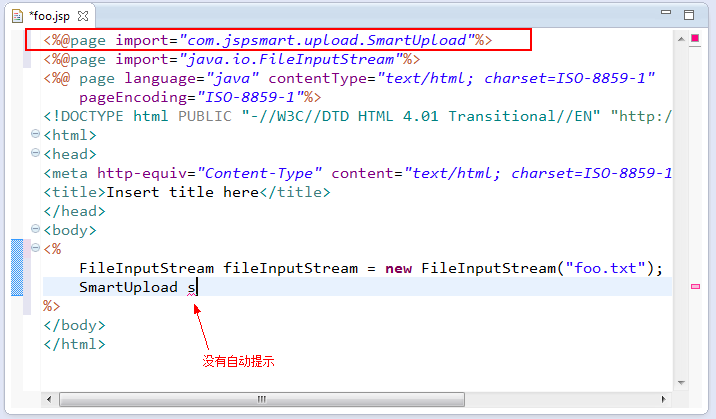Place cursor in pageEncoding="ISO-8859-1" line
This screenshot has width=716, height=419.
200,97
